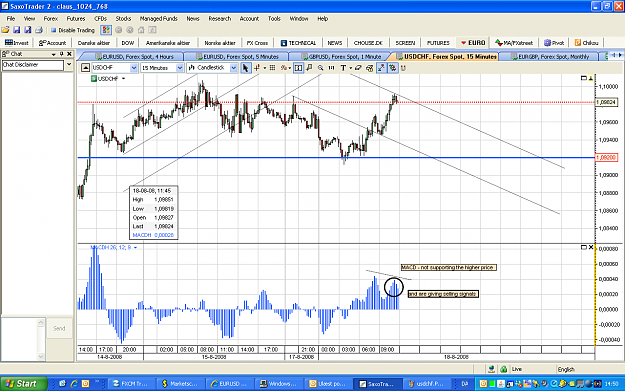Click the English language status text
This screenshot has height=391, width=625.
566,369
